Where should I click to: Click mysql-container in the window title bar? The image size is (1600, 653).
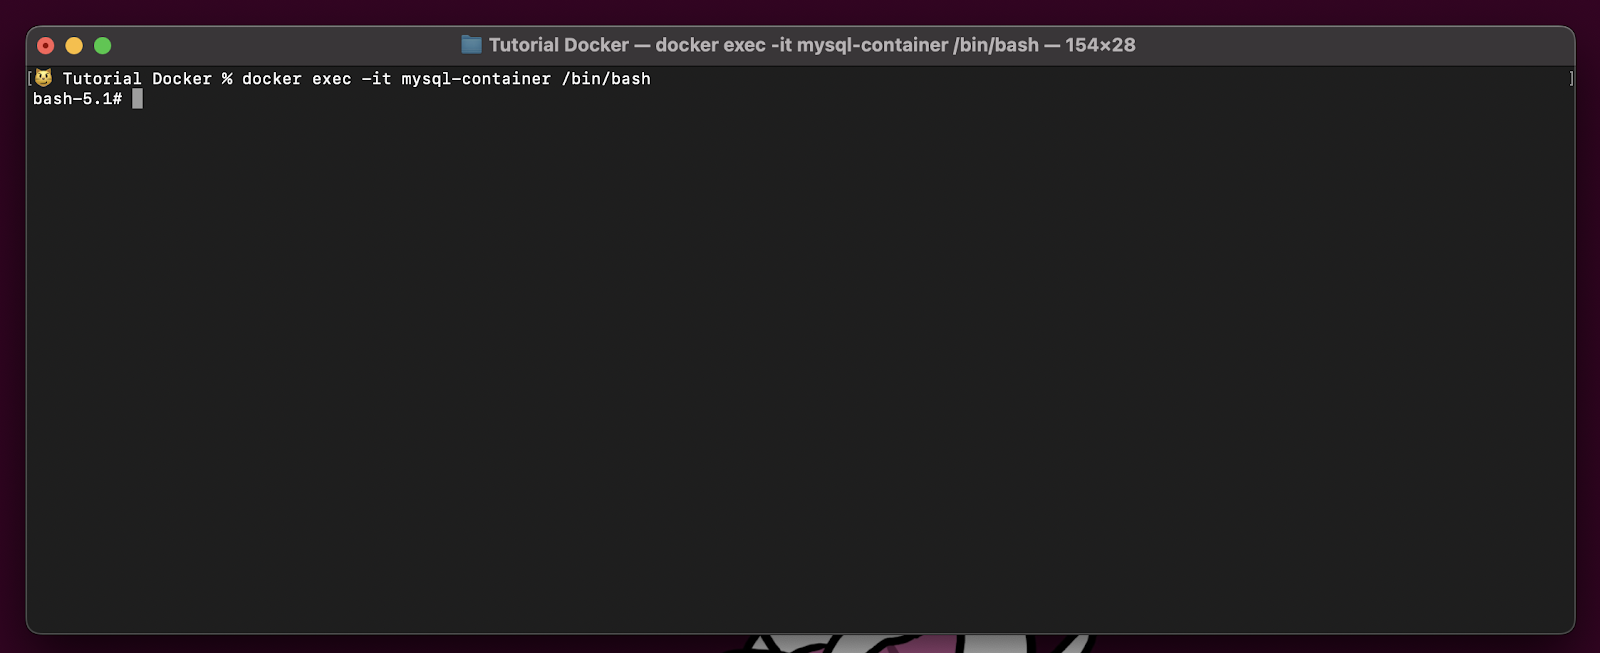(872, 45)
